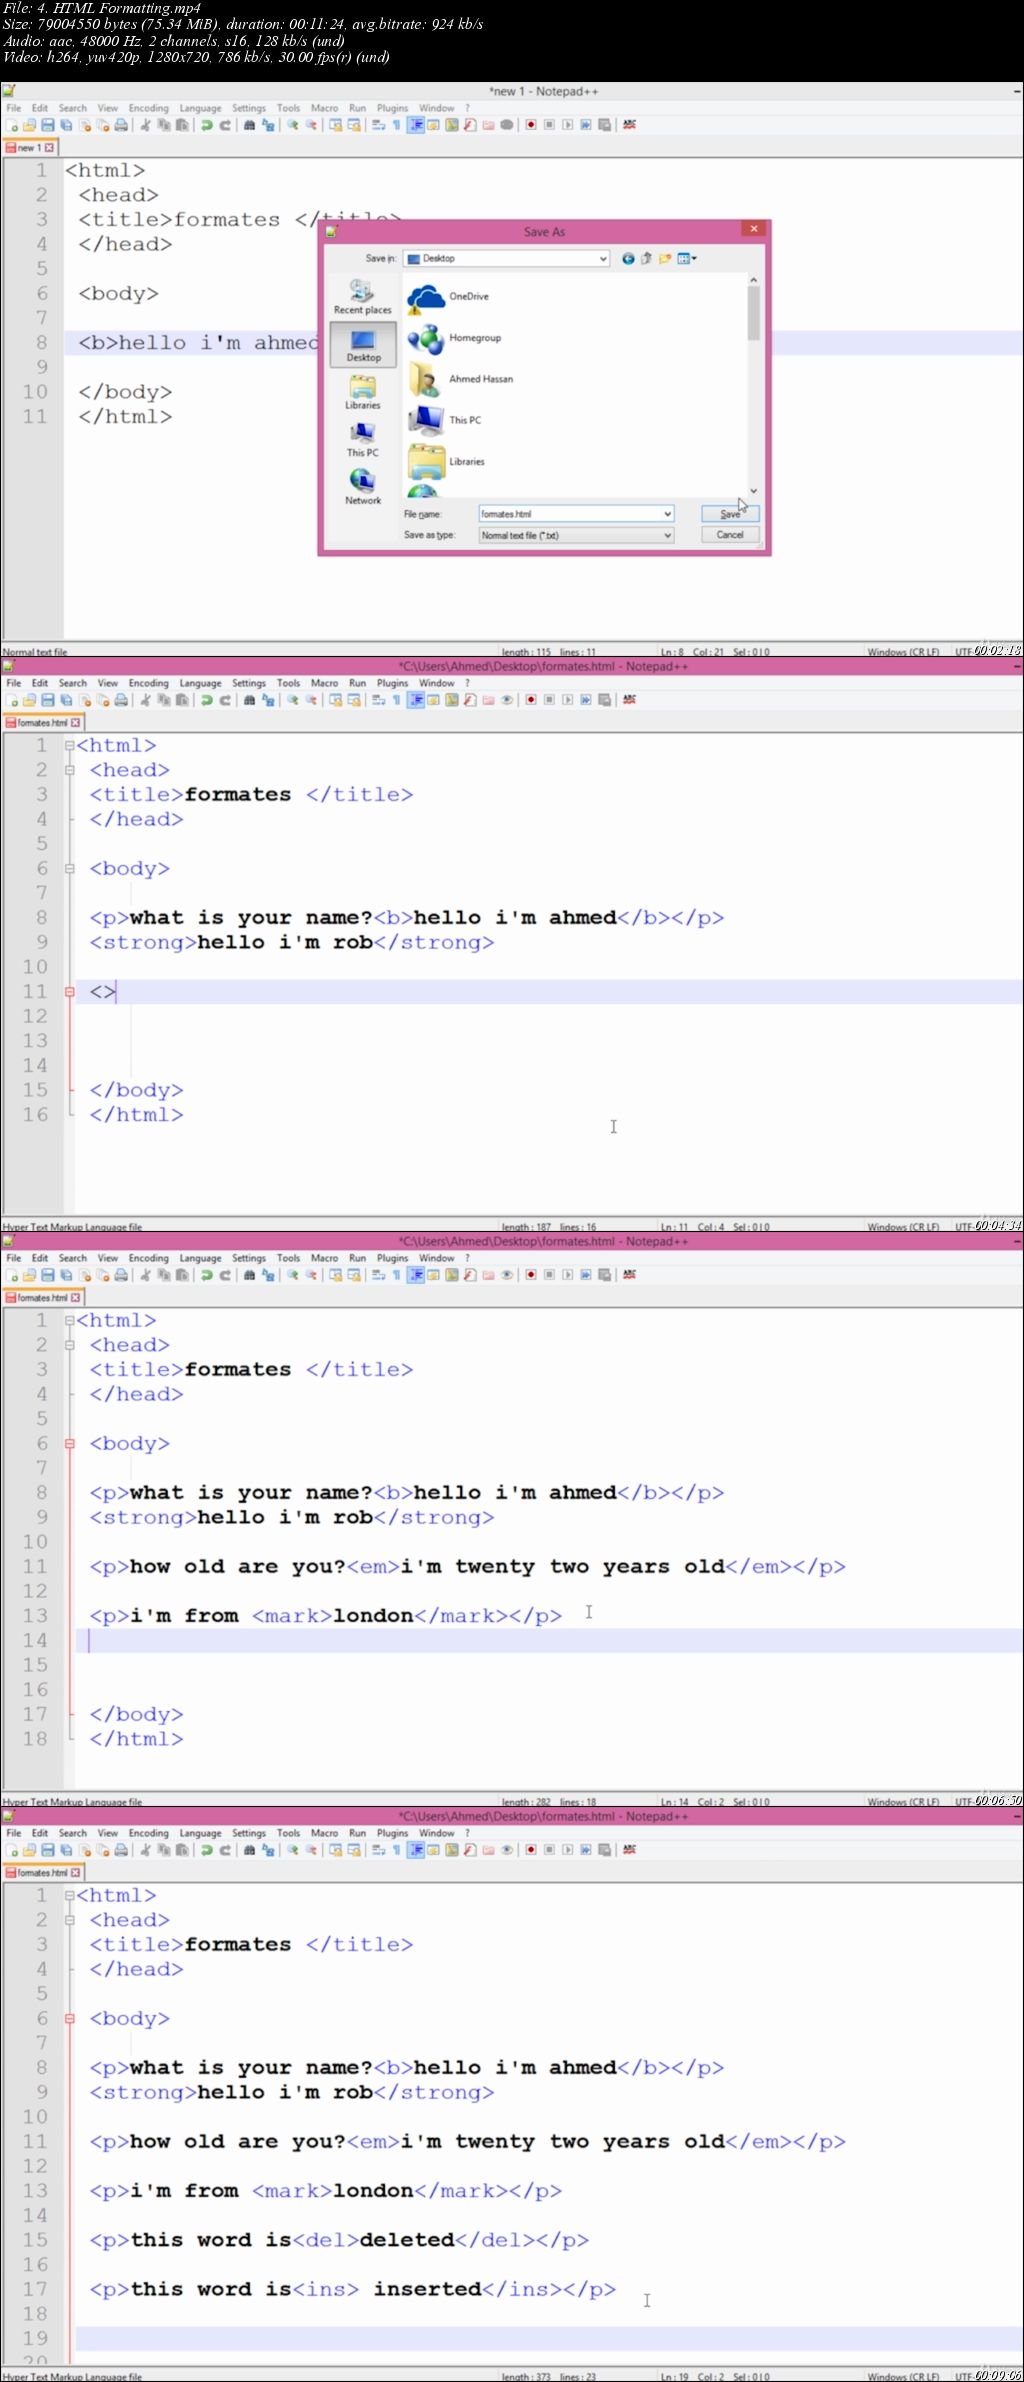Select Homegroup in Save As file list
Screen dimensions: 1024x2382
(x=454, y=339)
